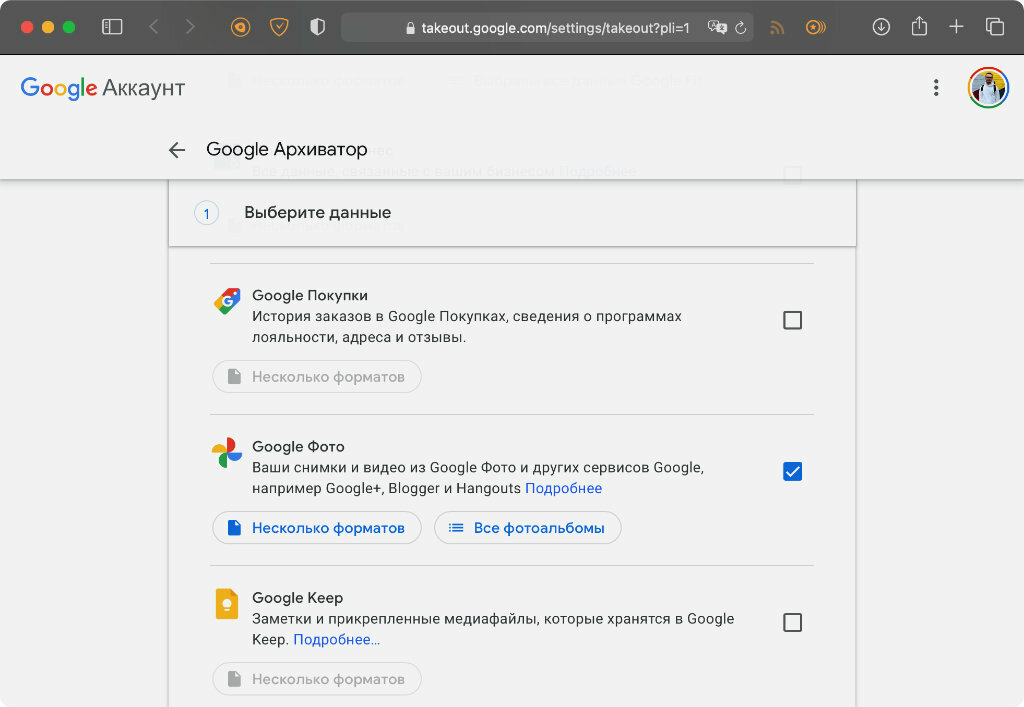Reload the page with refresh icon

click(741, 27)
